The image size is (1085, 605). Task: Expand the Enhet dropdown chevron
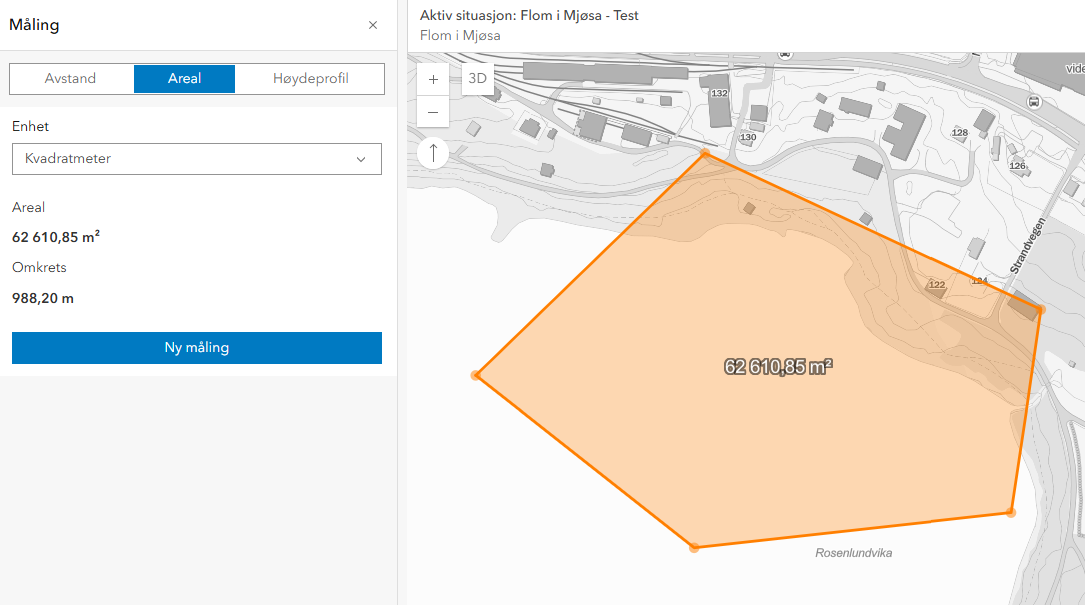click(x=361, y=159)
